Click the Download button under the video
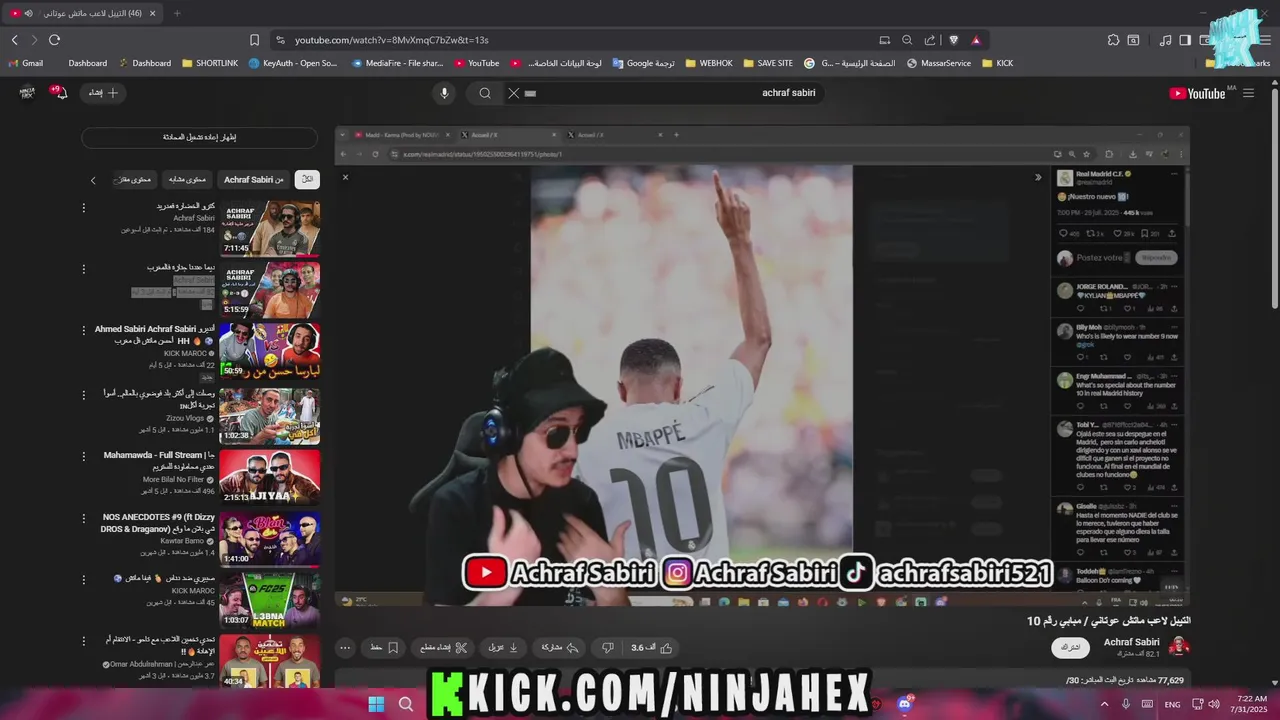 (503, 648)
